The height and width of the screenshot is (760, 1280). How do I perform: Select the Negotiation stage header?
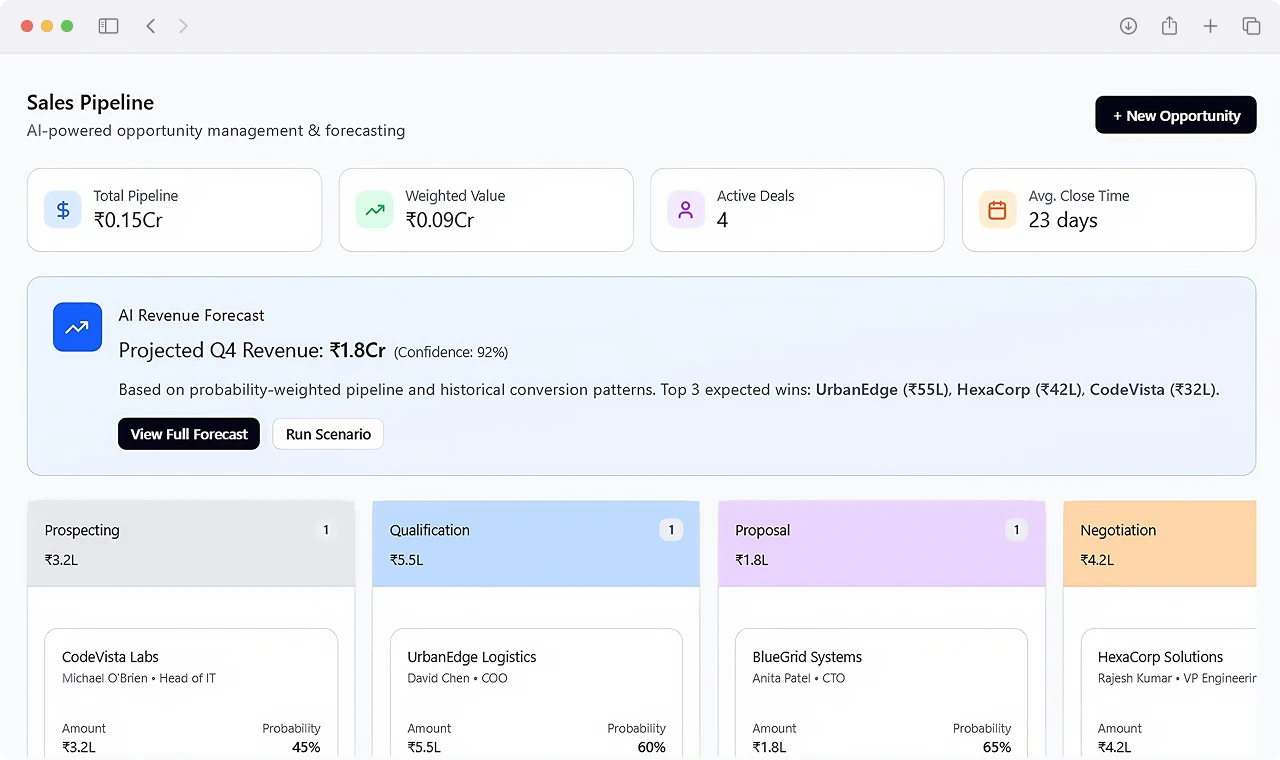[x=1160, y=544]
